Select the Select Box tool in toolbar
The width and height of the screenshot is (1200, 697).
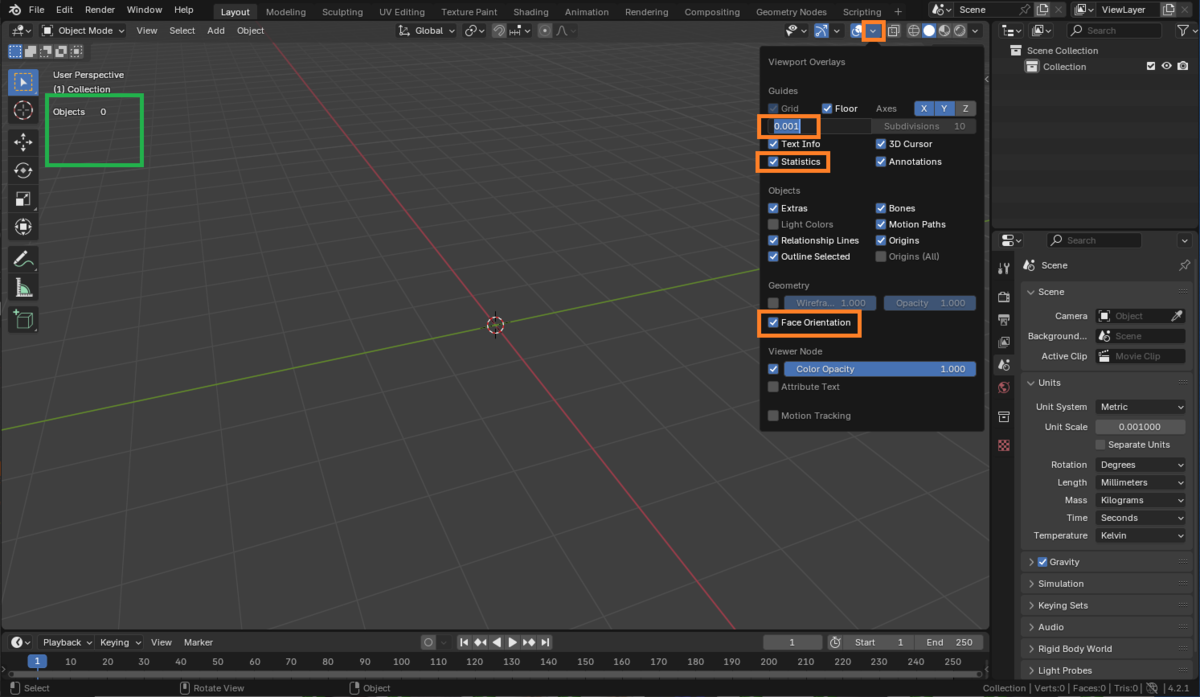point(23,82)
